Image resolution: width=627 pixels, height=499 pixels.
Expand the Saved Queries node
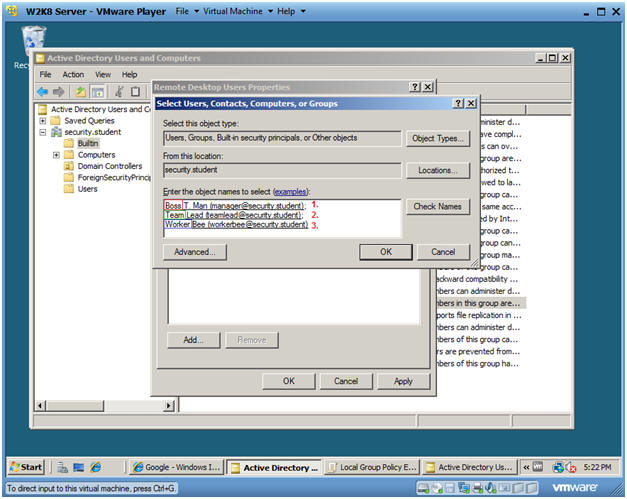(43, 121)
